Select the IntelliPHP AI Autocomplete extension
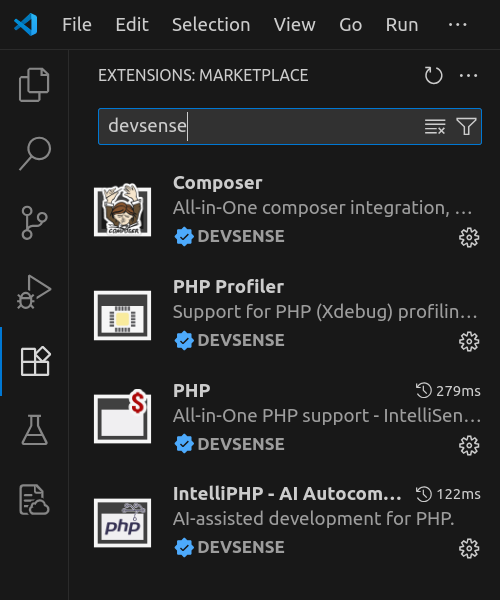The image size is (500, 600). tap(287, 521)
